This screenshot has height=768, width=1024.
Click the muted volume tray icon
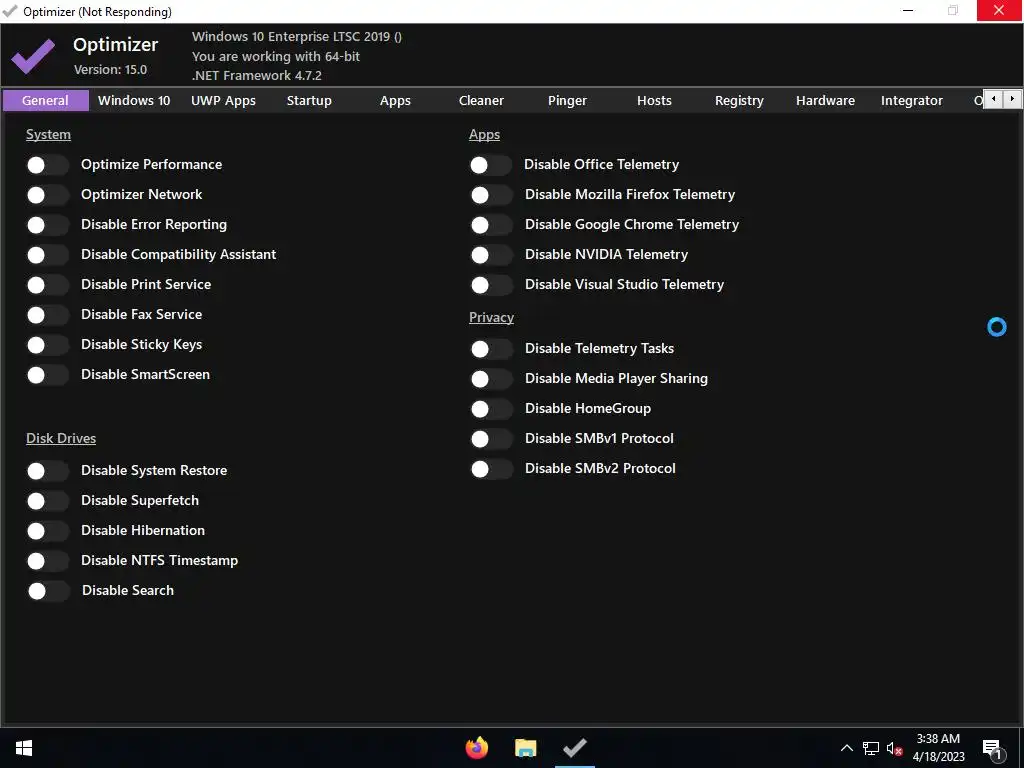coord(895,748)
